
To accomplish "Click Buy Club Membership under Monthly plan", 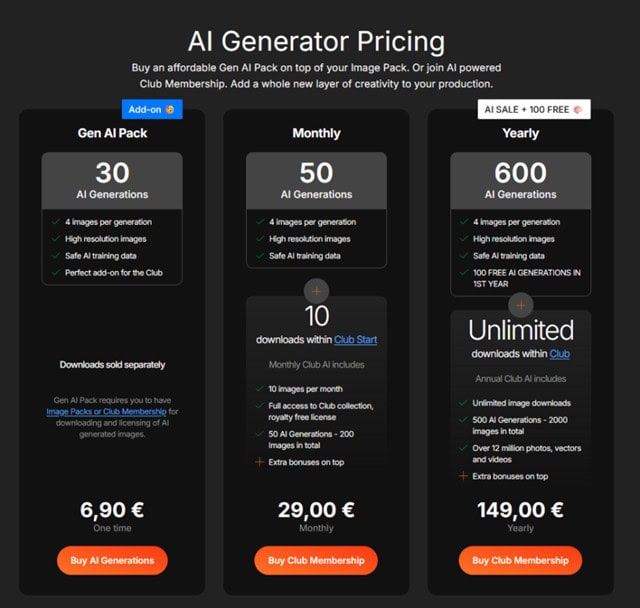I will pyautogui.click(x=316, y=560).
